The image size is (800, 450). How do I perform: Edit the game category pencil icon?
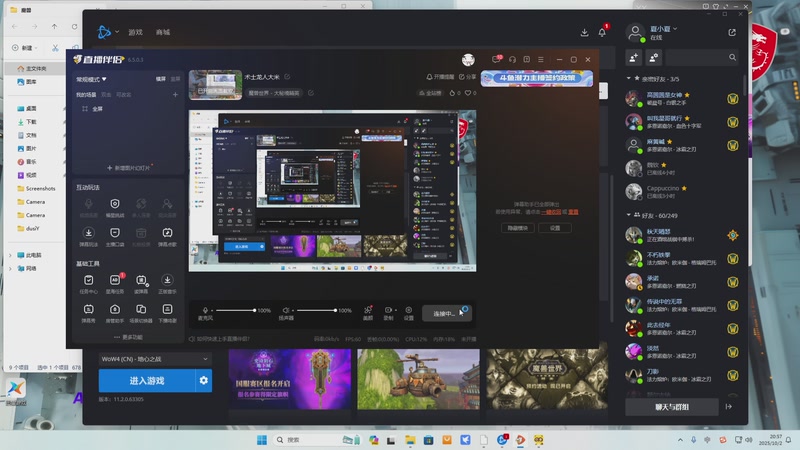311,93
